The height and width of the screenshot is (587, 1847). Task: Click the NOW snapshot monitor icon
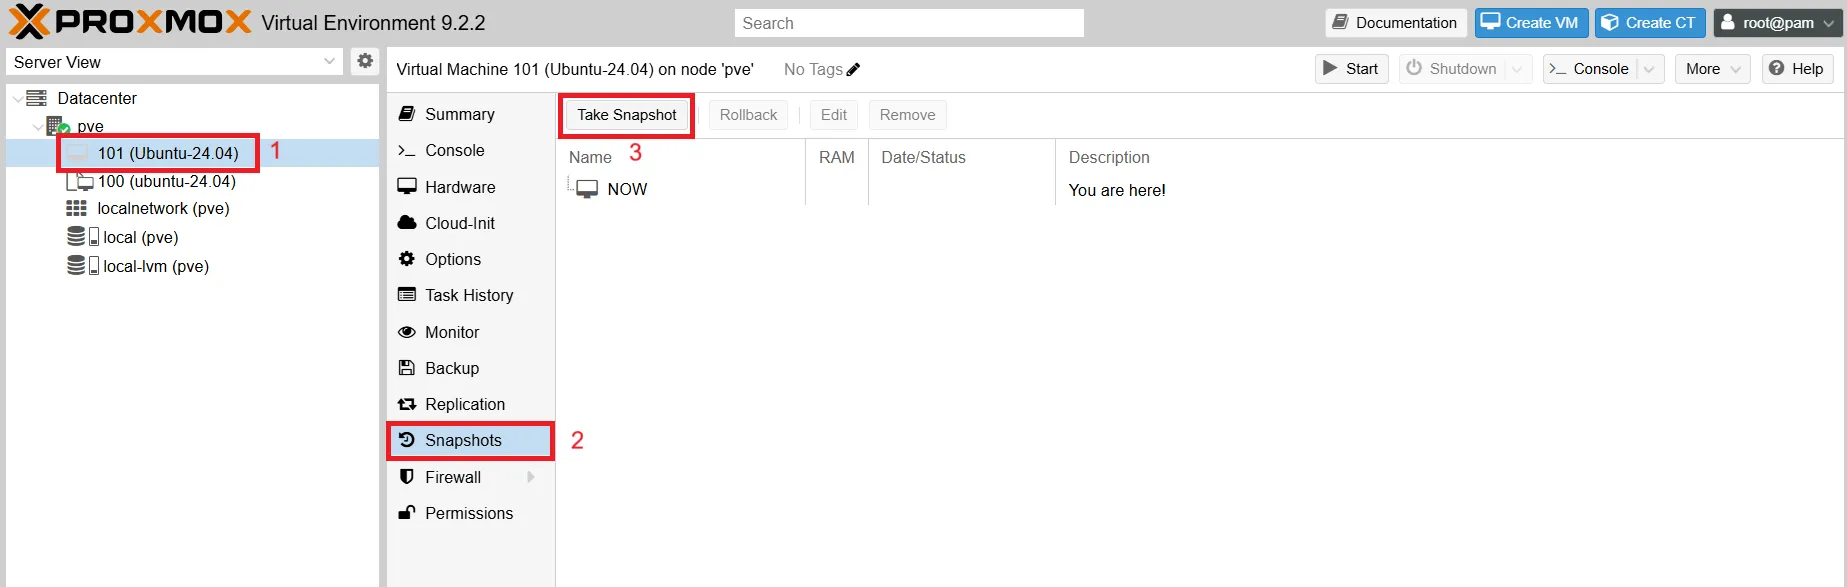[x=587, y=189]
